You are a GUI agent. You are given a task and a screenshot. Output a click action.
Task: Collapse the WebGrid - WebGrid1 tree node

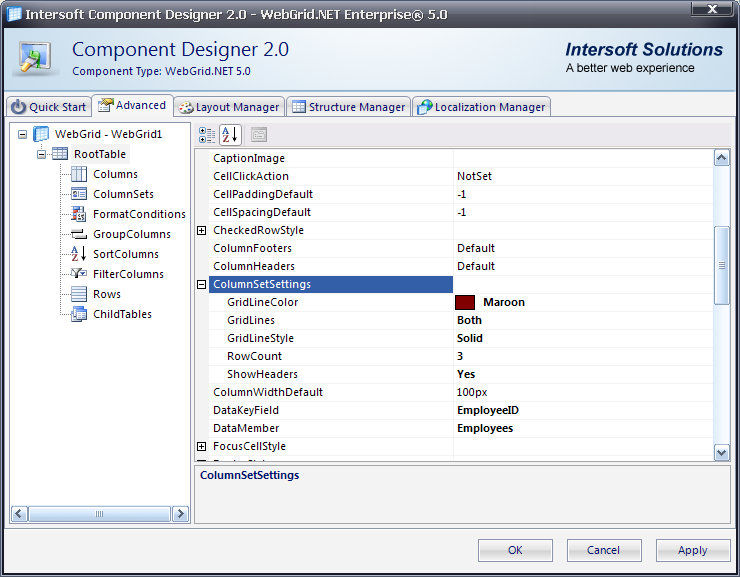(x=22, y=134)
